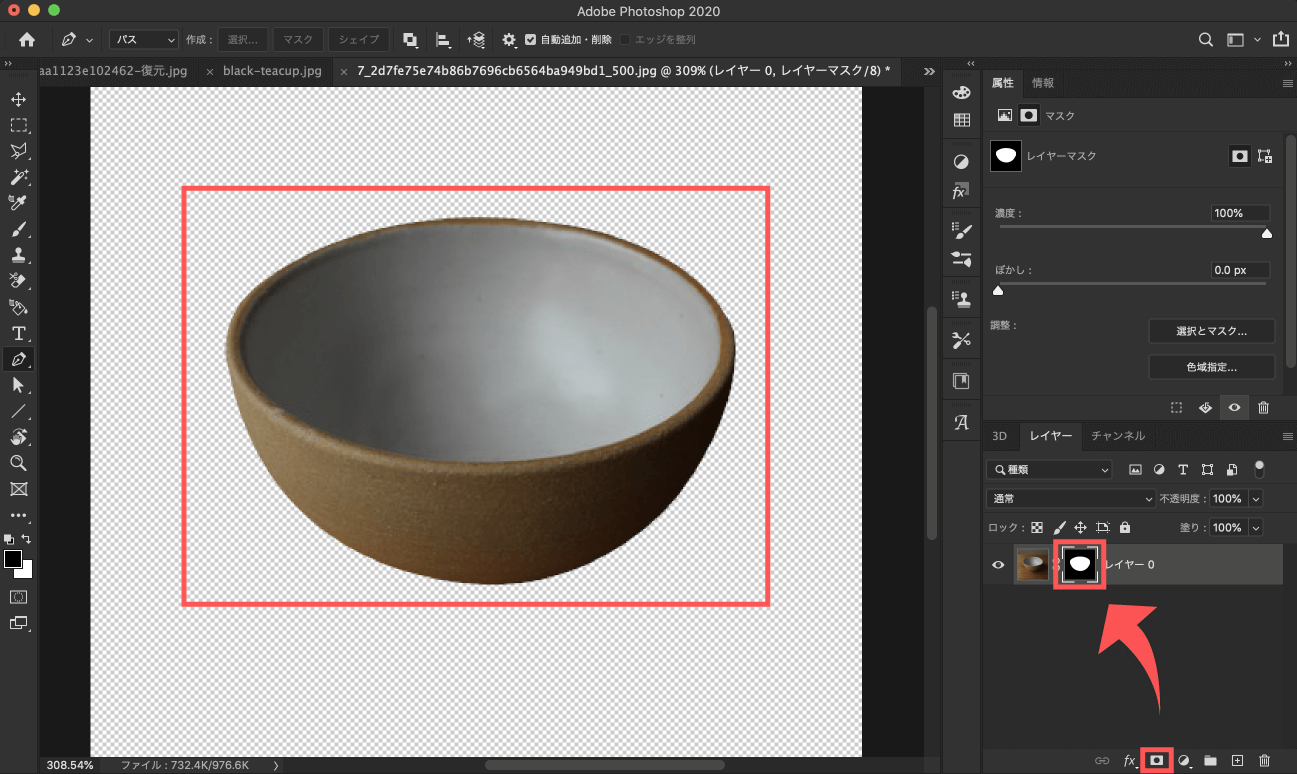Select the Type tool
This screenshot has height=774, width=1297.
19,334
